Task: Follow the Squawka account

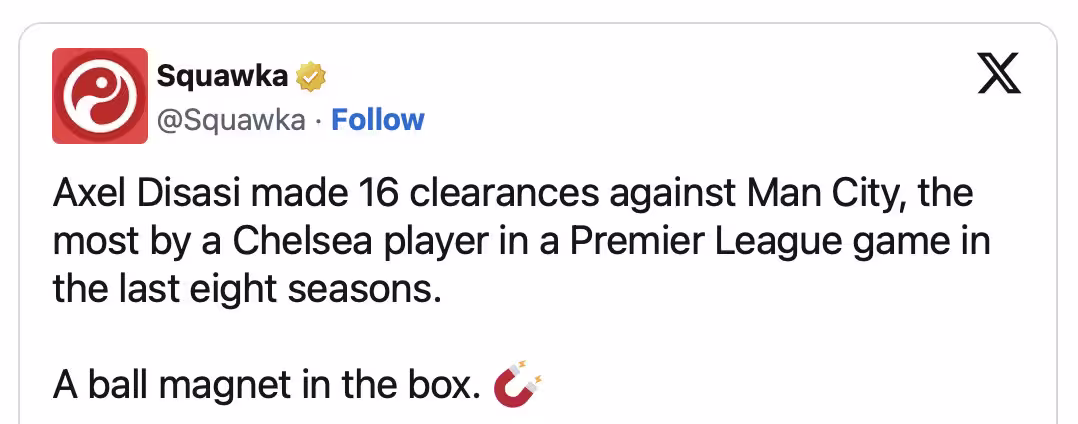Action: tap(377, 120)
